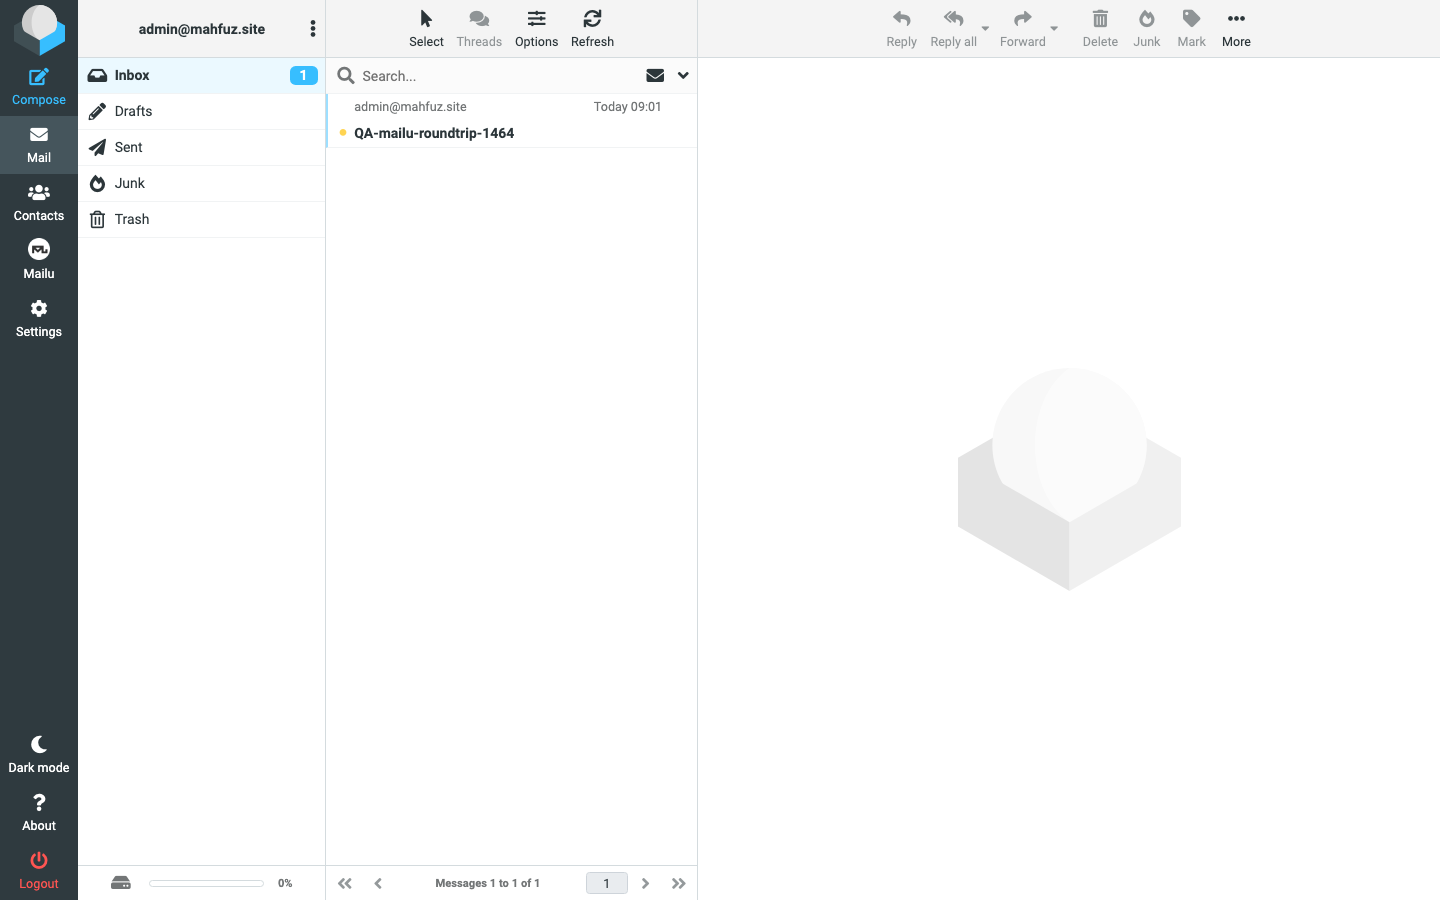1440x900 pixels.
Task: Click the admin@mahfuz.site account header
Action: pyautogui.click(x=202, y=29)
